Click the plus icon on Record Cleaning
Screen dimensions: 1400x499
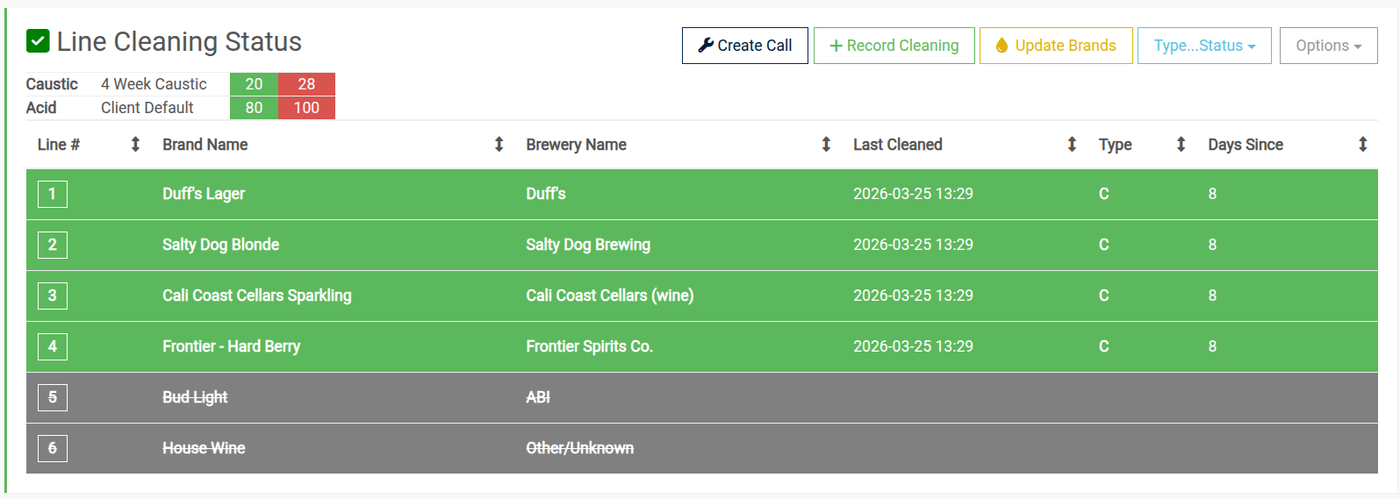(836, 45)
